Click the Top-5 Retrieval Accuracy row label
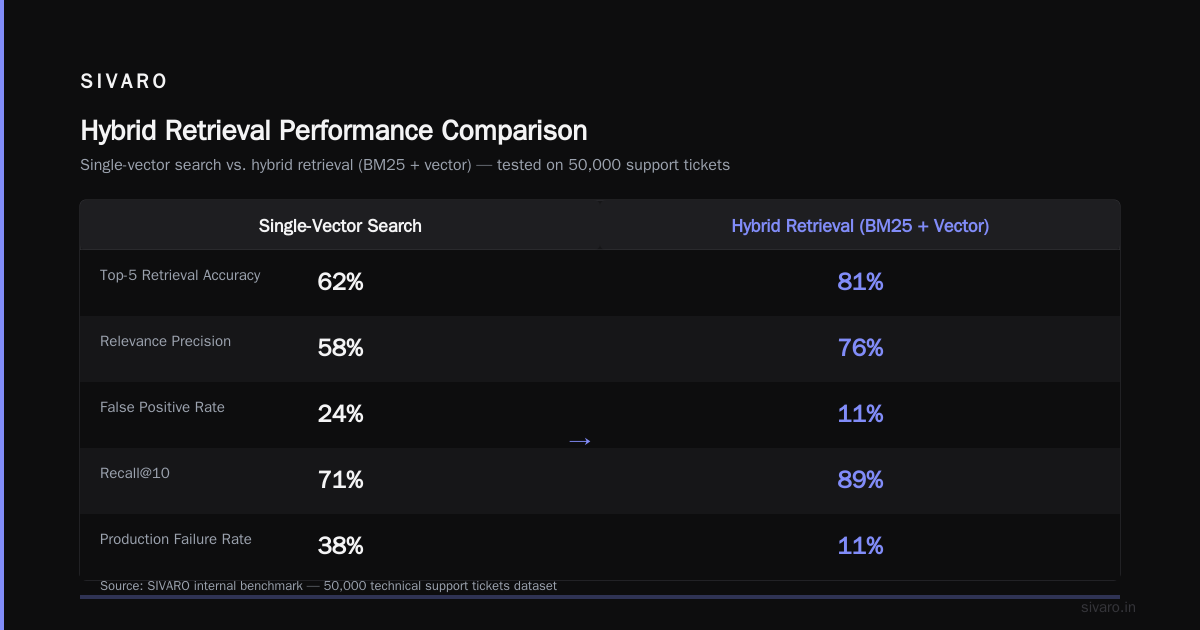This screenshot has height=630, width=1200. [180, 275]
